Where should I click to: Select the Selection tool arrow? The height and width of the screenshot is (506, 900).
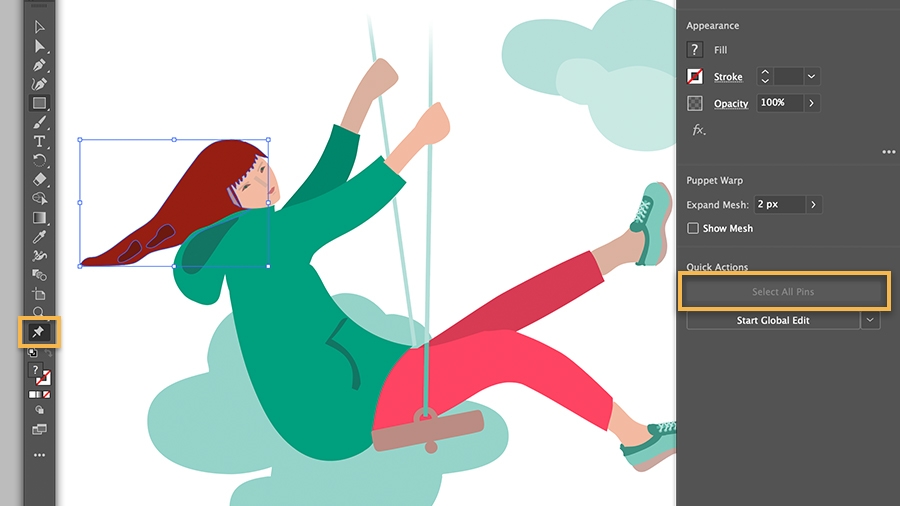point(39,27)
